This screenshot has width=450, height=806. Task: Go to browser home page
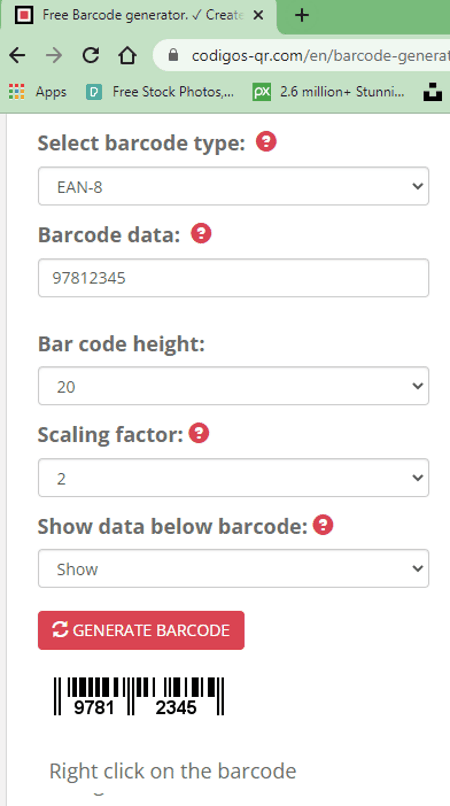click(x=127, y=55)
